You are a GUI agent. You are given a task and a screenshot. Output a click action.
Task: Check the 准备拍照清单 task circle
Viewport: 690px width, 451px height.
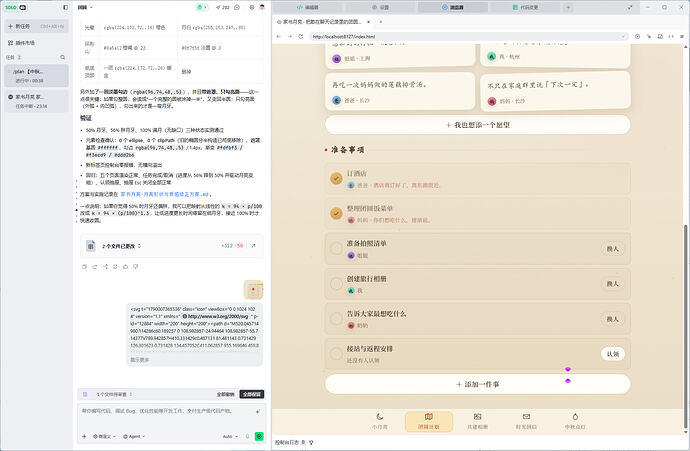[336, 248]
